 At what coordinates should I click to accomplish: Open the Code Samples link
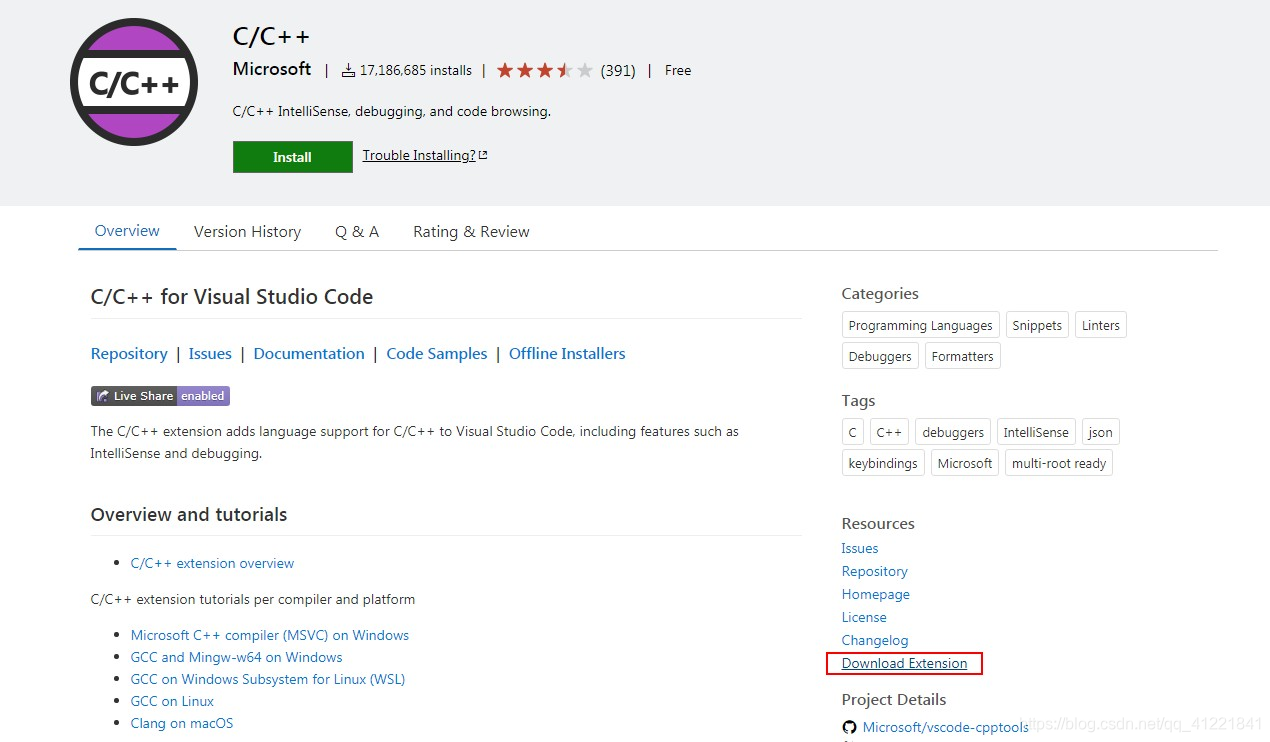coord(437,353)
